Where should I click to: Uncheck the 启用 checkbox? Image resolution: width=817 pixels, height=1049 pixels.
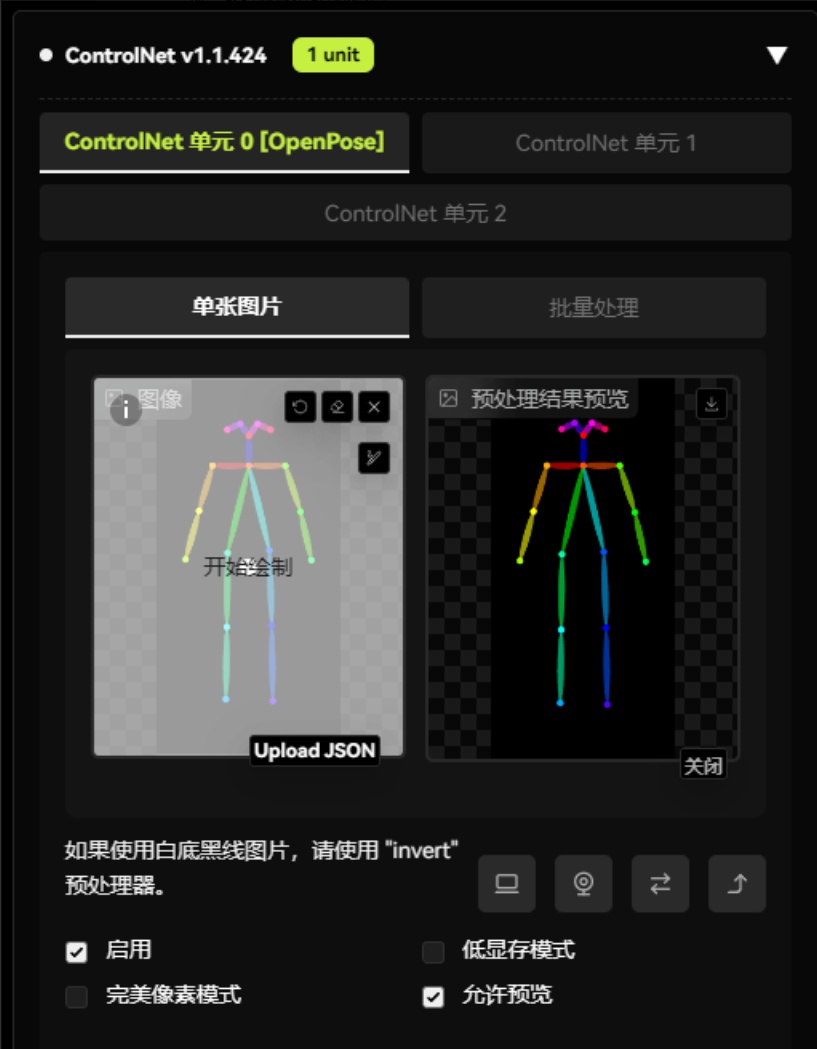pyautogui.click(x=76, y=952)
